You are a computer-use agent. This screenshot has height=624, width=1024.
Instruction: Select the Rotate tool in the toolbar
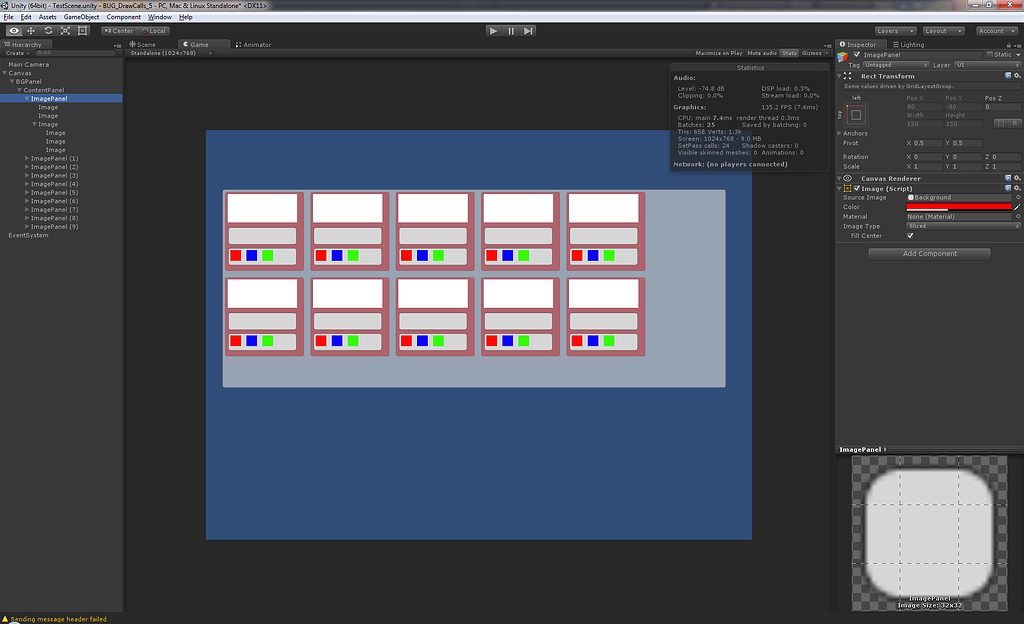click(x=47, y=30)
